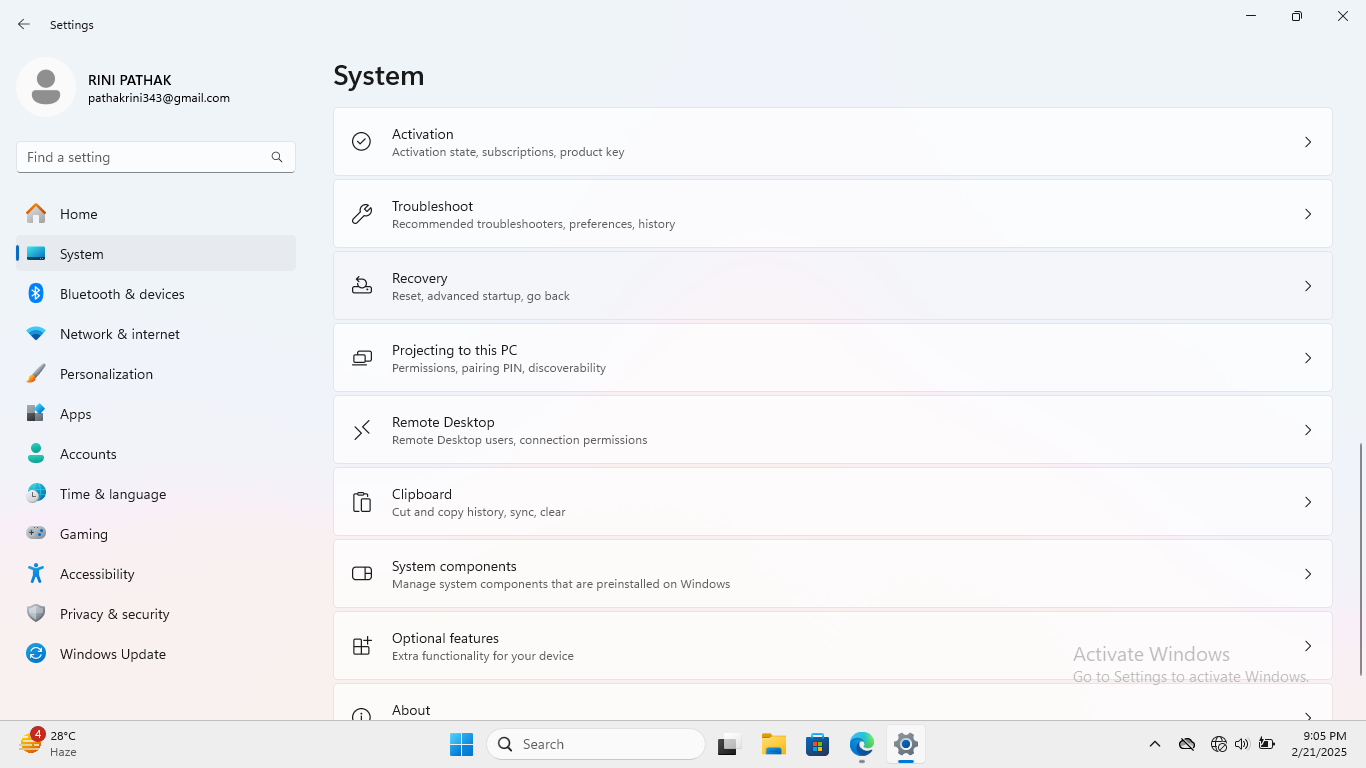The width and height of the screenshot is (1366, 768).
Task: Click the vertical scrollbar on the right
Action: 1360,558
